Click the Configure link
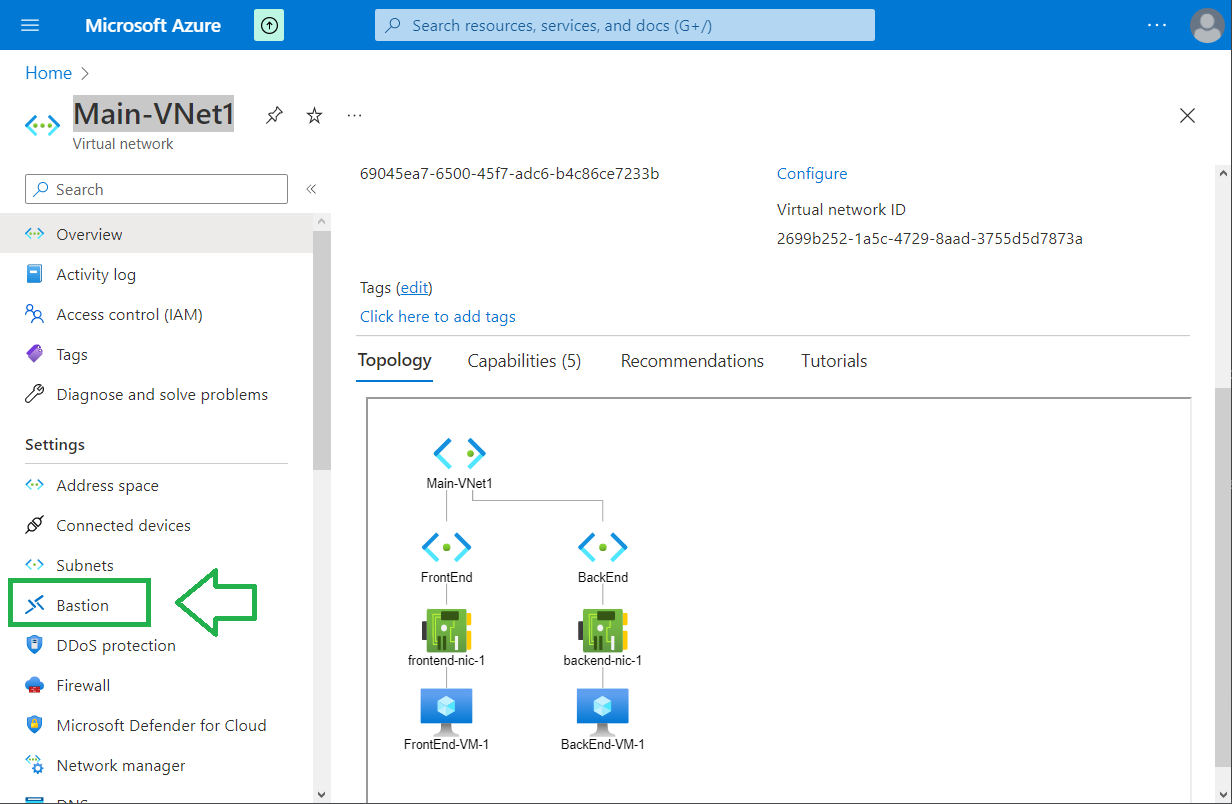The height and width of the screenshot is (804, 1232). click(812, 174)
